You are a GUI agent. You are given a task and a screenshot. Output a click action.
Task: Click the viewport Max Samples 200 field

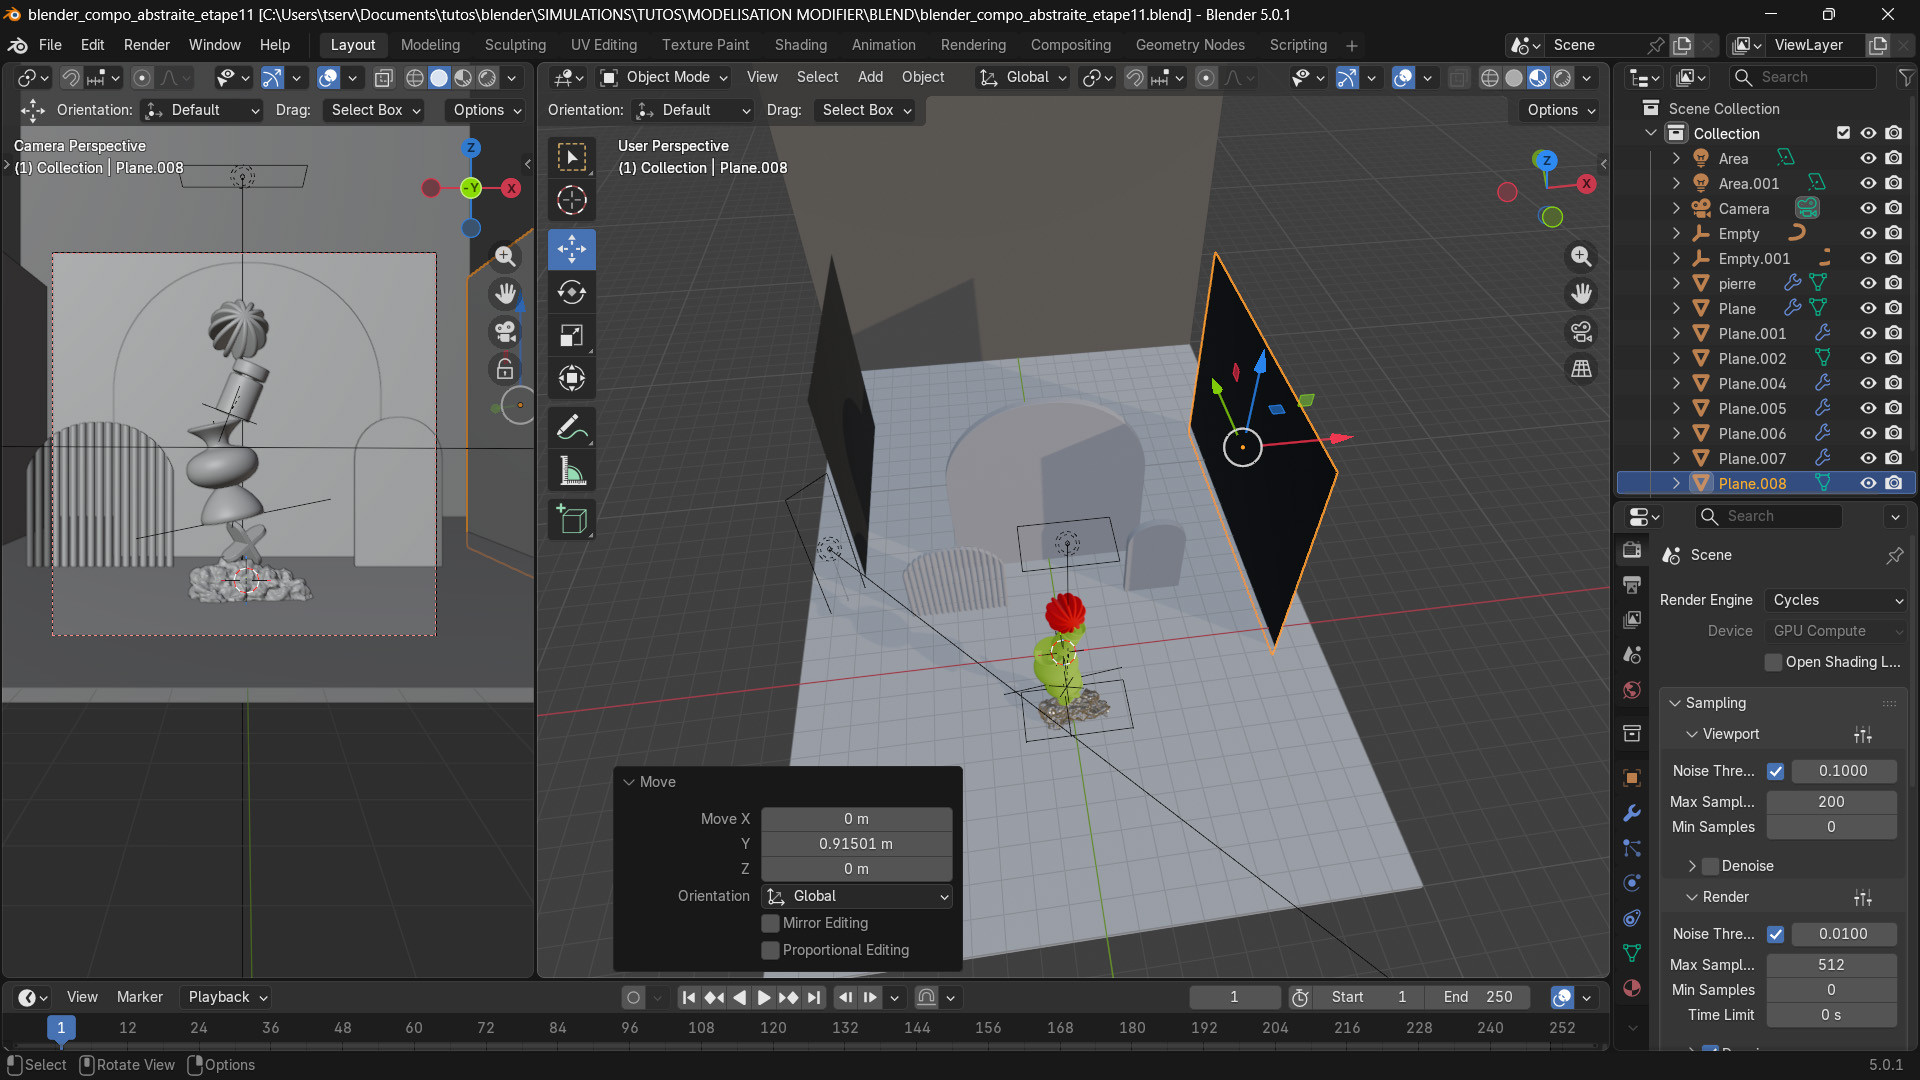(1830, 802)
